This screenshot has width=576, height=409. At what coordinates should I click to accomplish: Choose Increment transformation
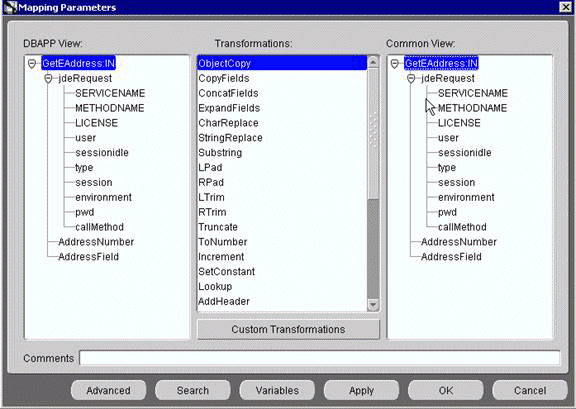point(282,257)
